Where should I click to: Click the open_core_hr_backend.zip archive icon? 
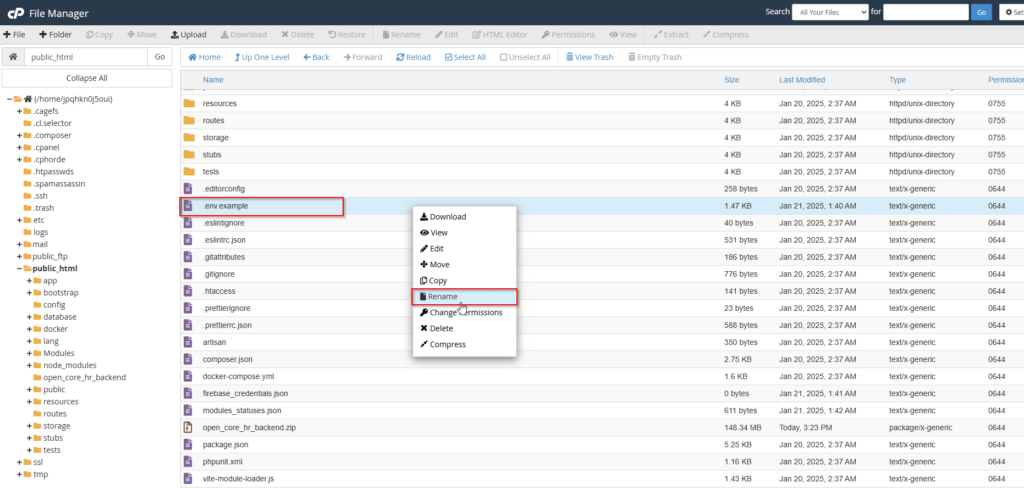pyautogui.click(x=189, y=427)
